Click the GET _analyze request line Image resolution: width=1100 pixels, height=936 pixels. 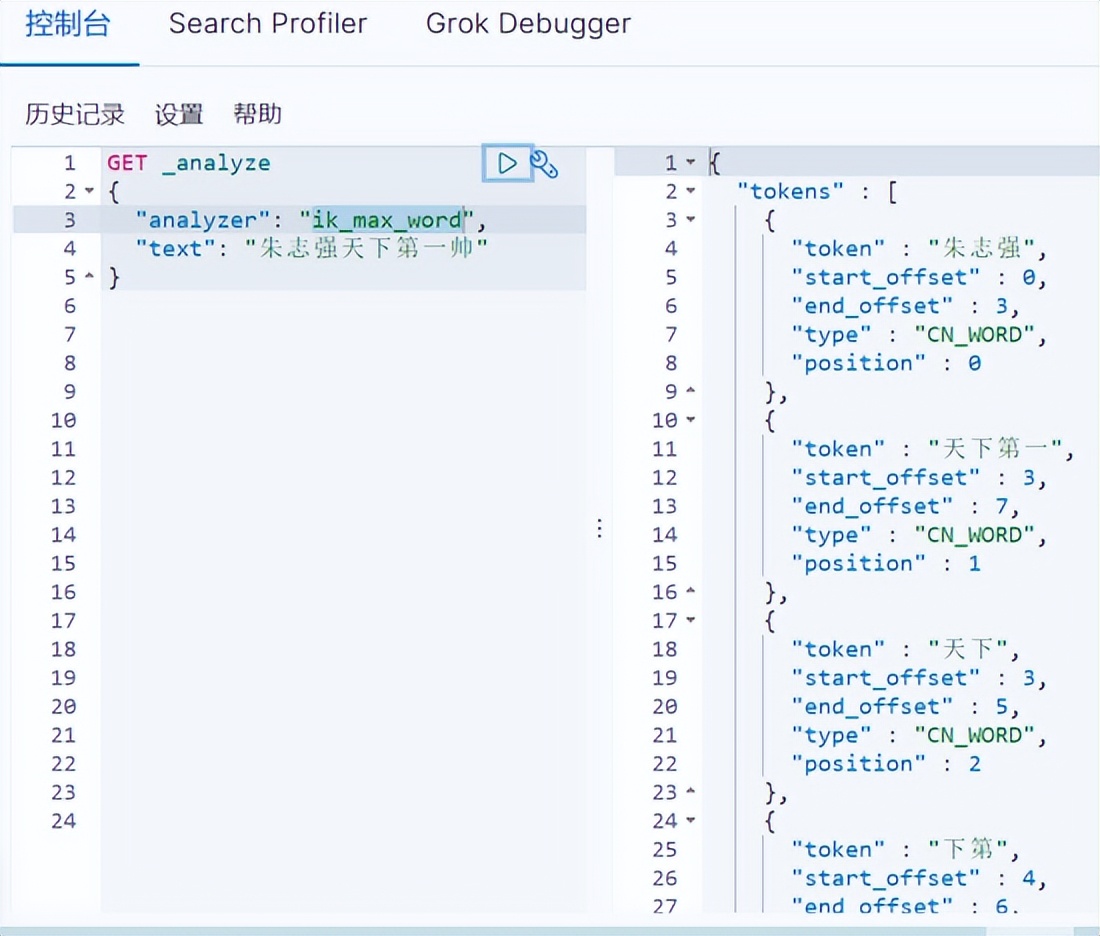click(x=189, y=163)
